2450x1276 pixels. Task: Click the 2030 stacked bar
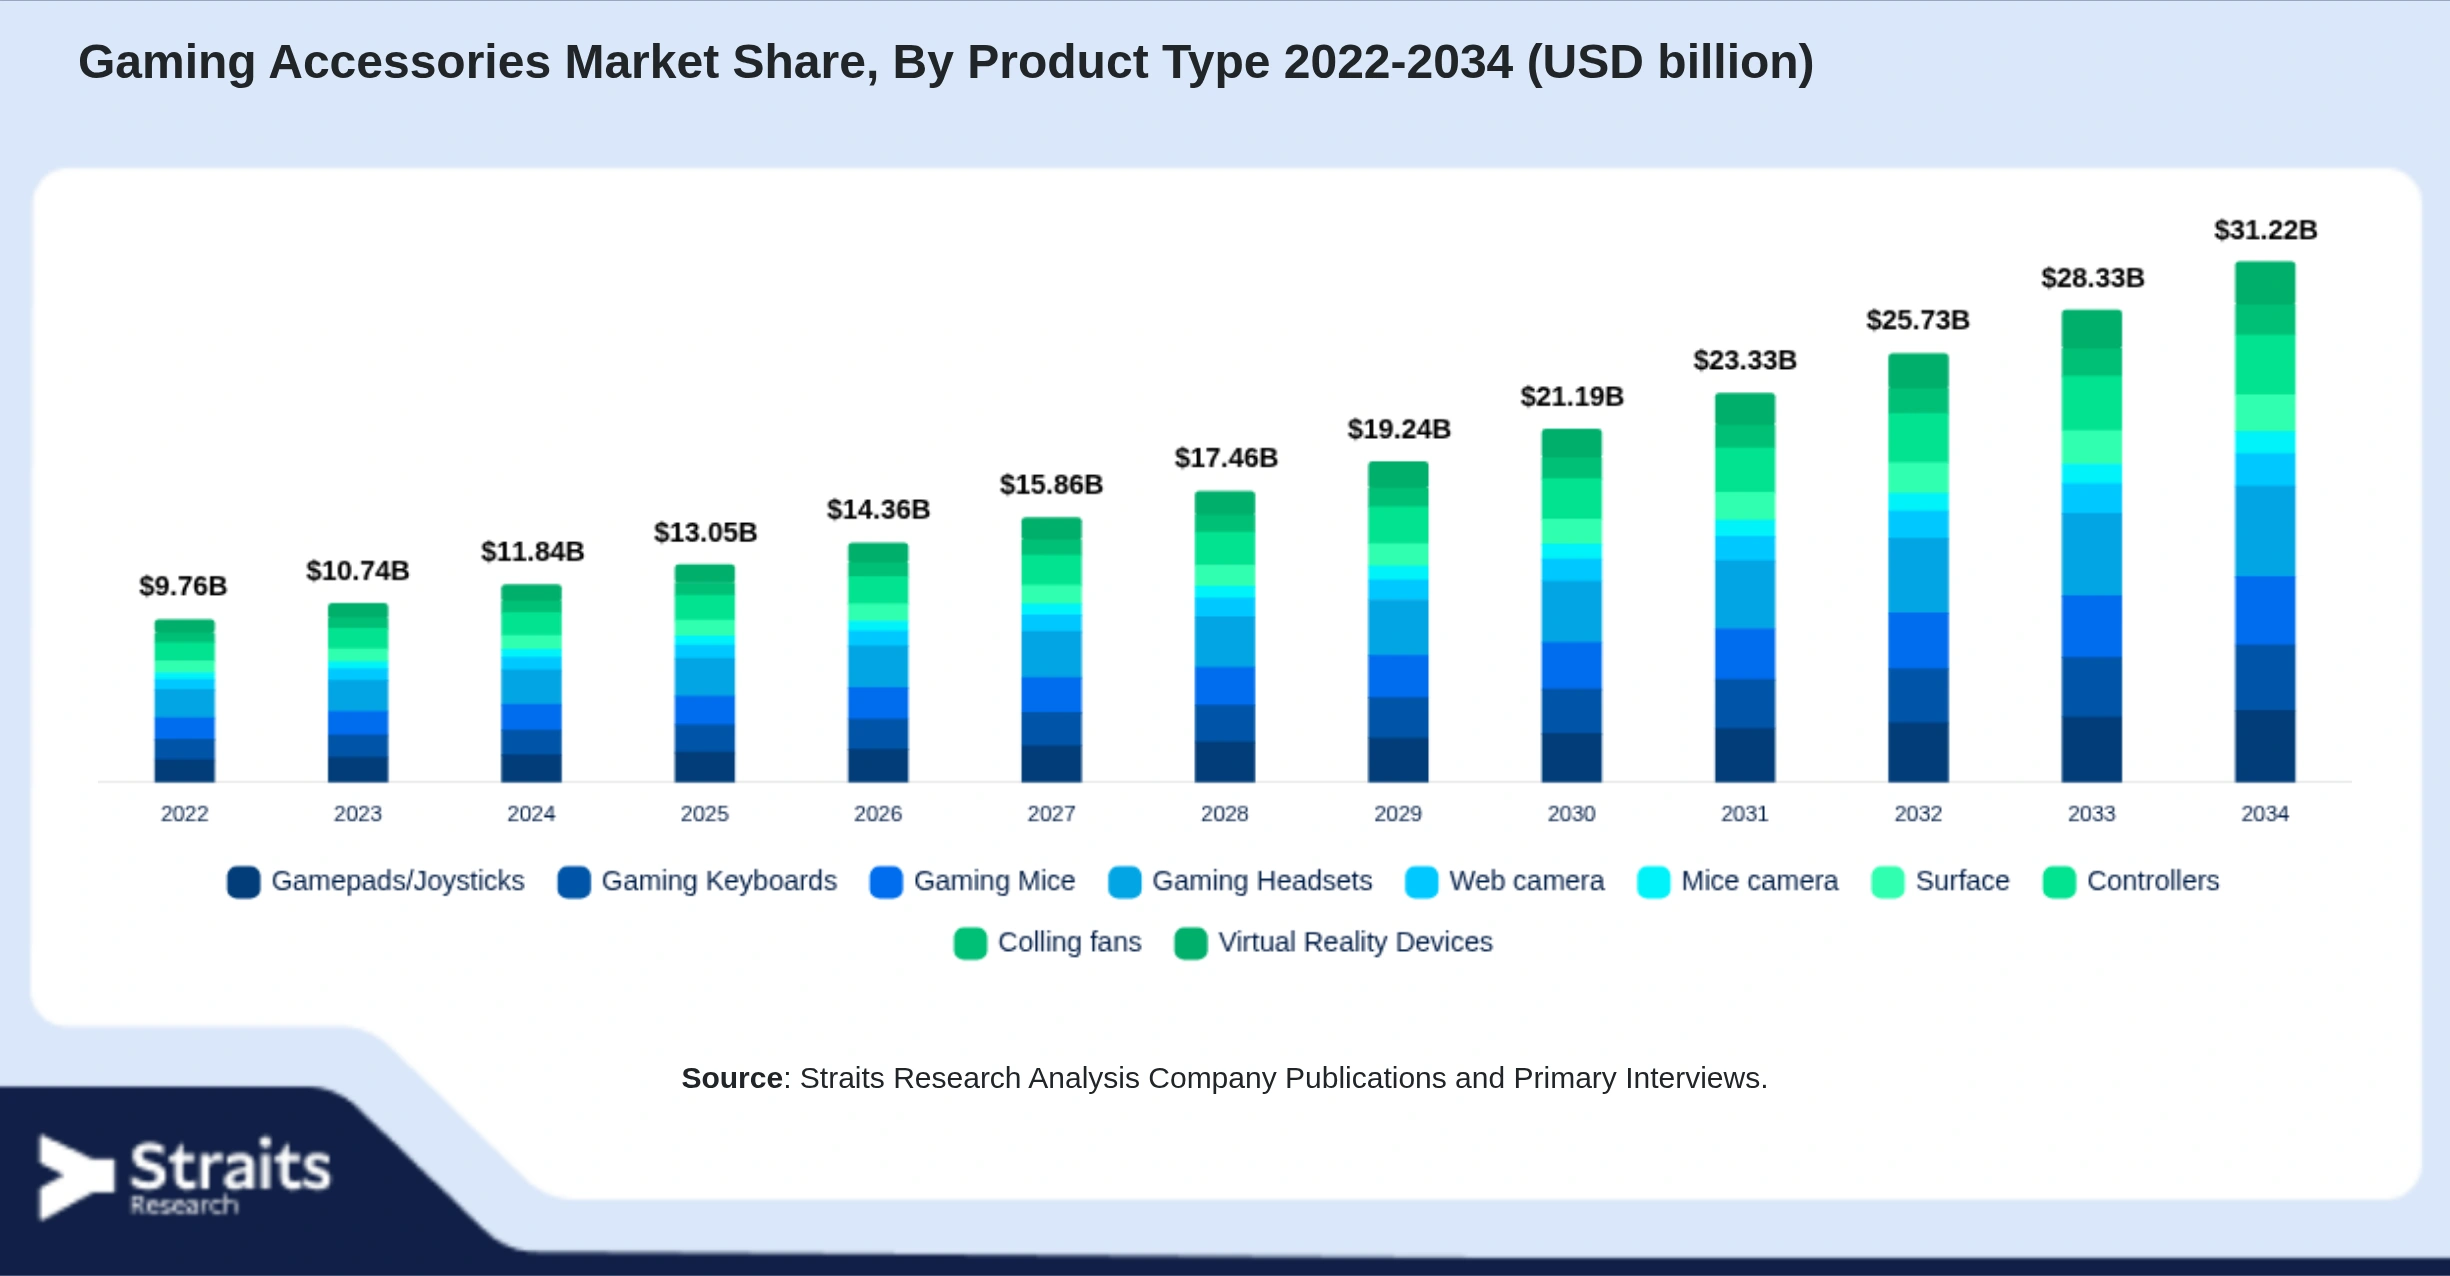[1571, 606]
